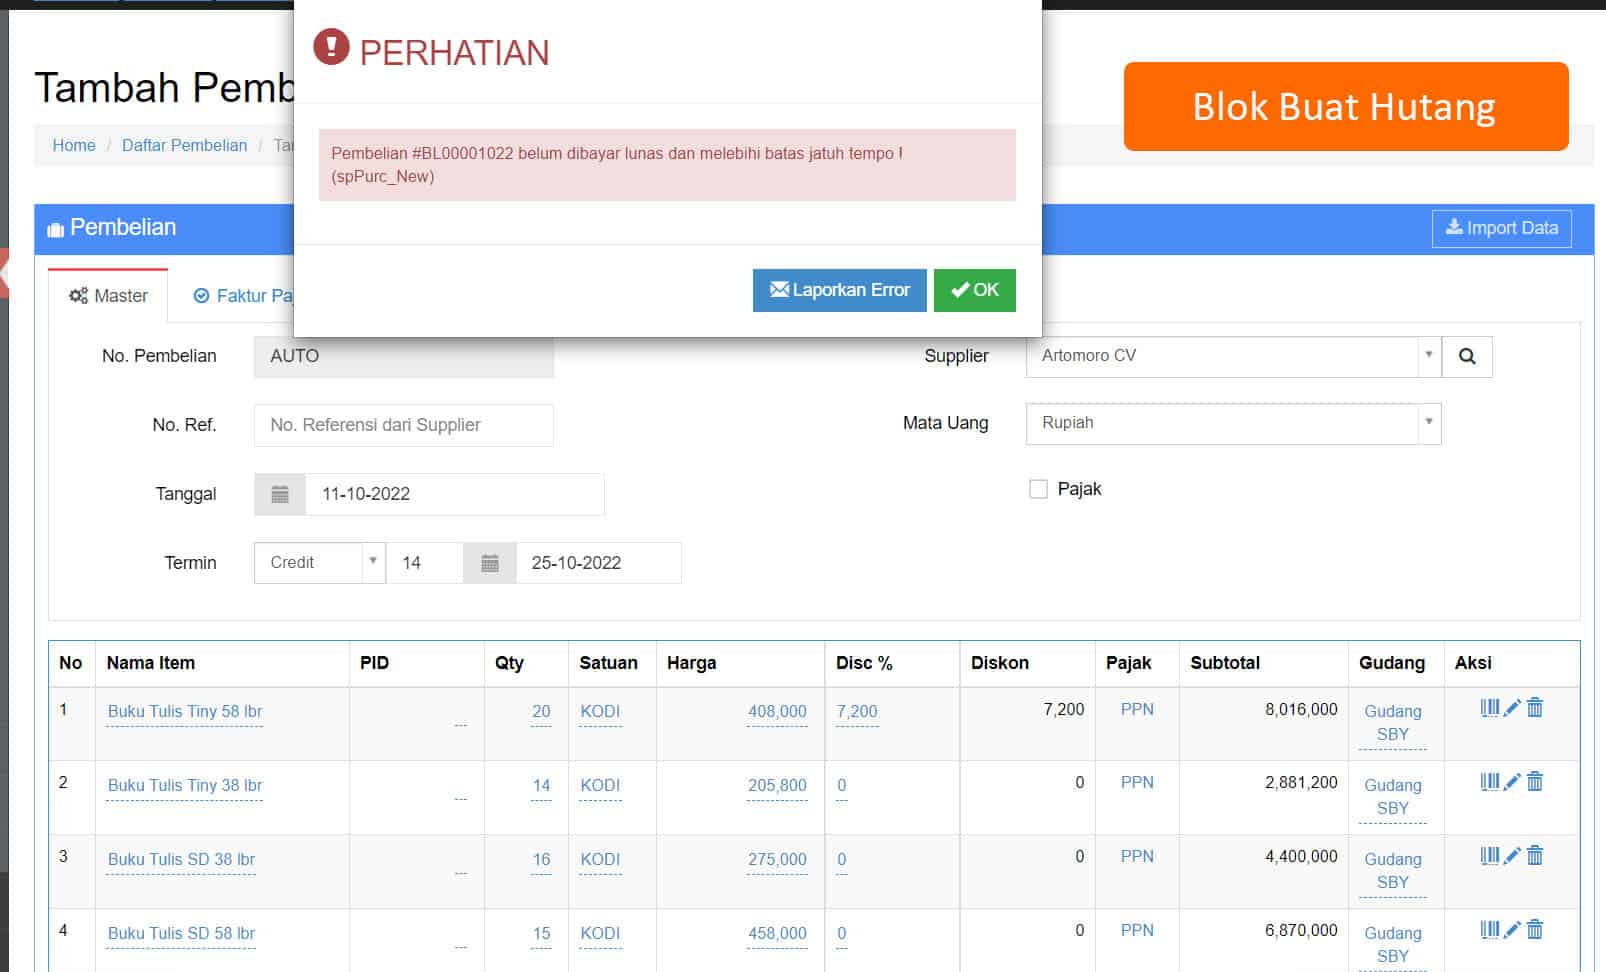Viewport: 1606px width, 972px height.
Task: Open the Tanggal calendar picker icon
Action: (x=280, y=494)
